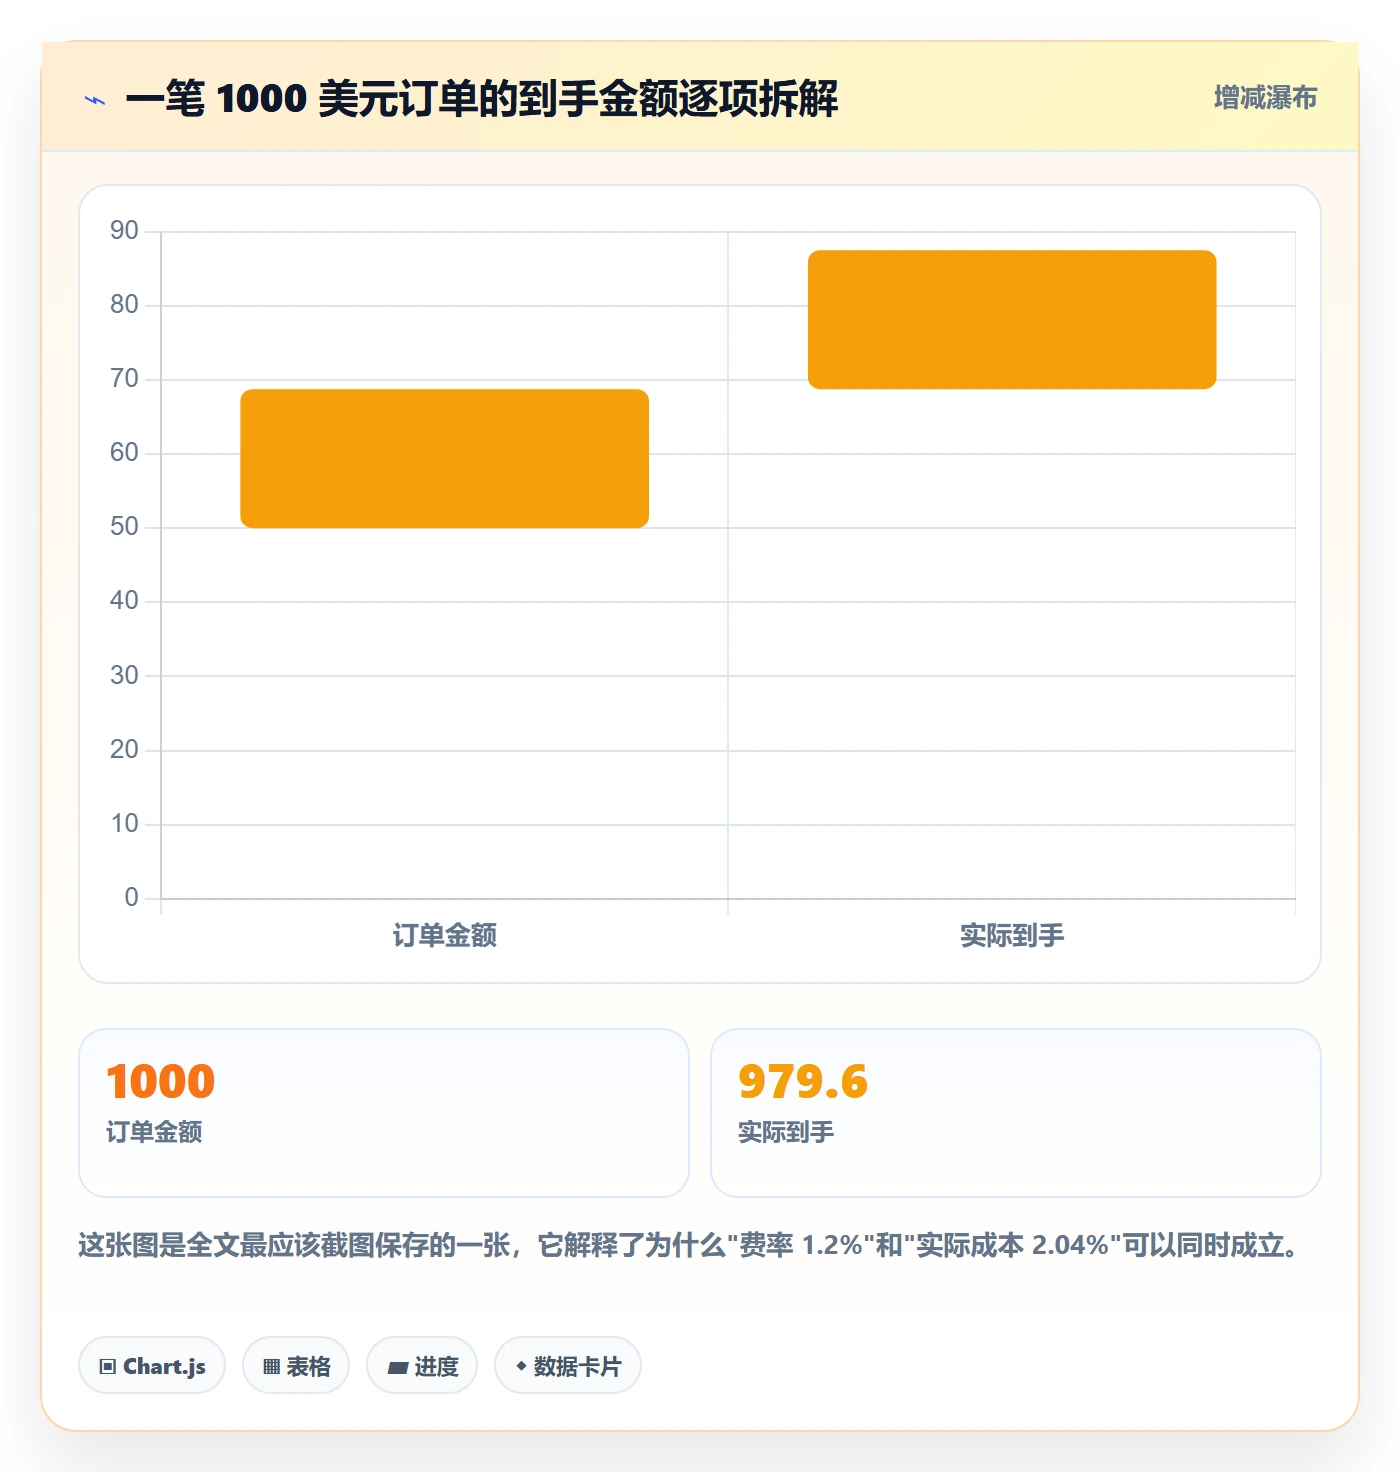This screenshot has height=1472, width=1400.
Task: Click the lightning bolt icon beside the title
Action: (95, 99)
